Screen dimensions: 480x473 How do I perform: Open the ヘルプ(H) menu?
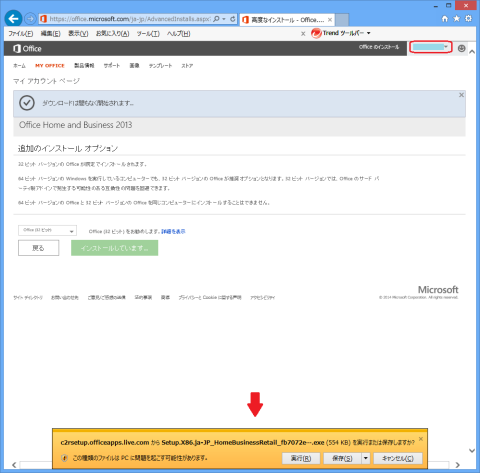coord(178,33)
